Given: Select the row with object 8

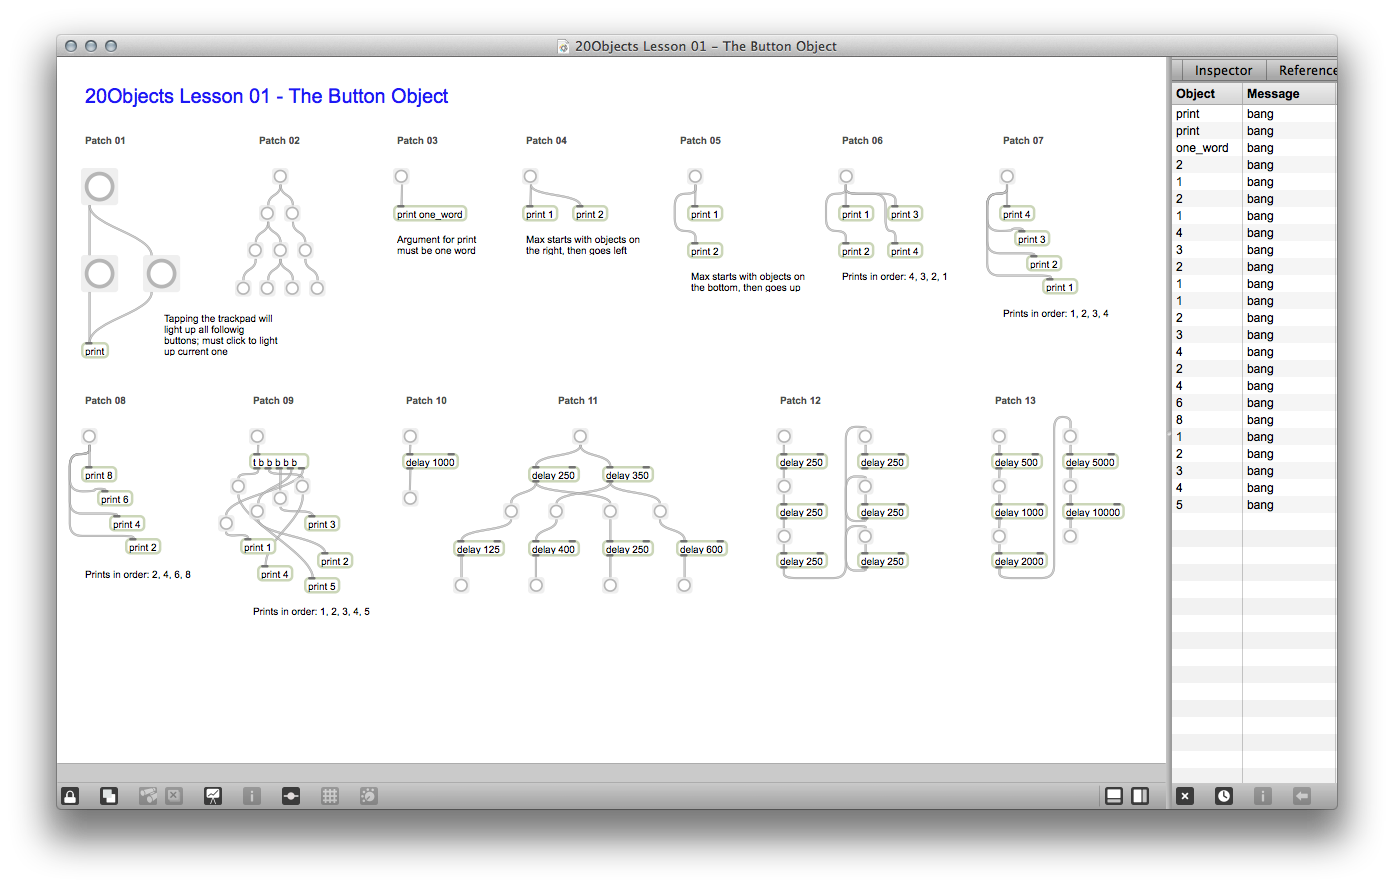Looking at the screenshot, I should click(1254, 420).
